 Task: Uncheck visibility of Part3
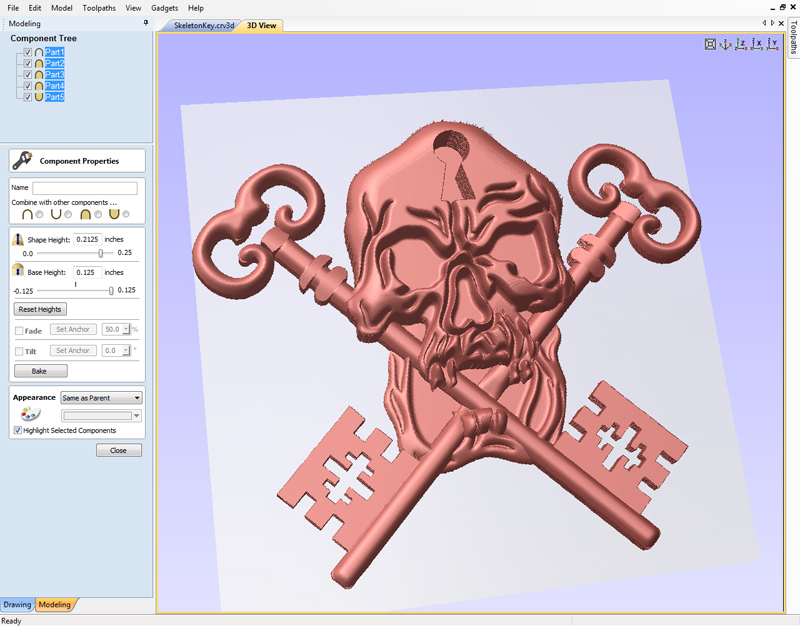tap(28, 74)
